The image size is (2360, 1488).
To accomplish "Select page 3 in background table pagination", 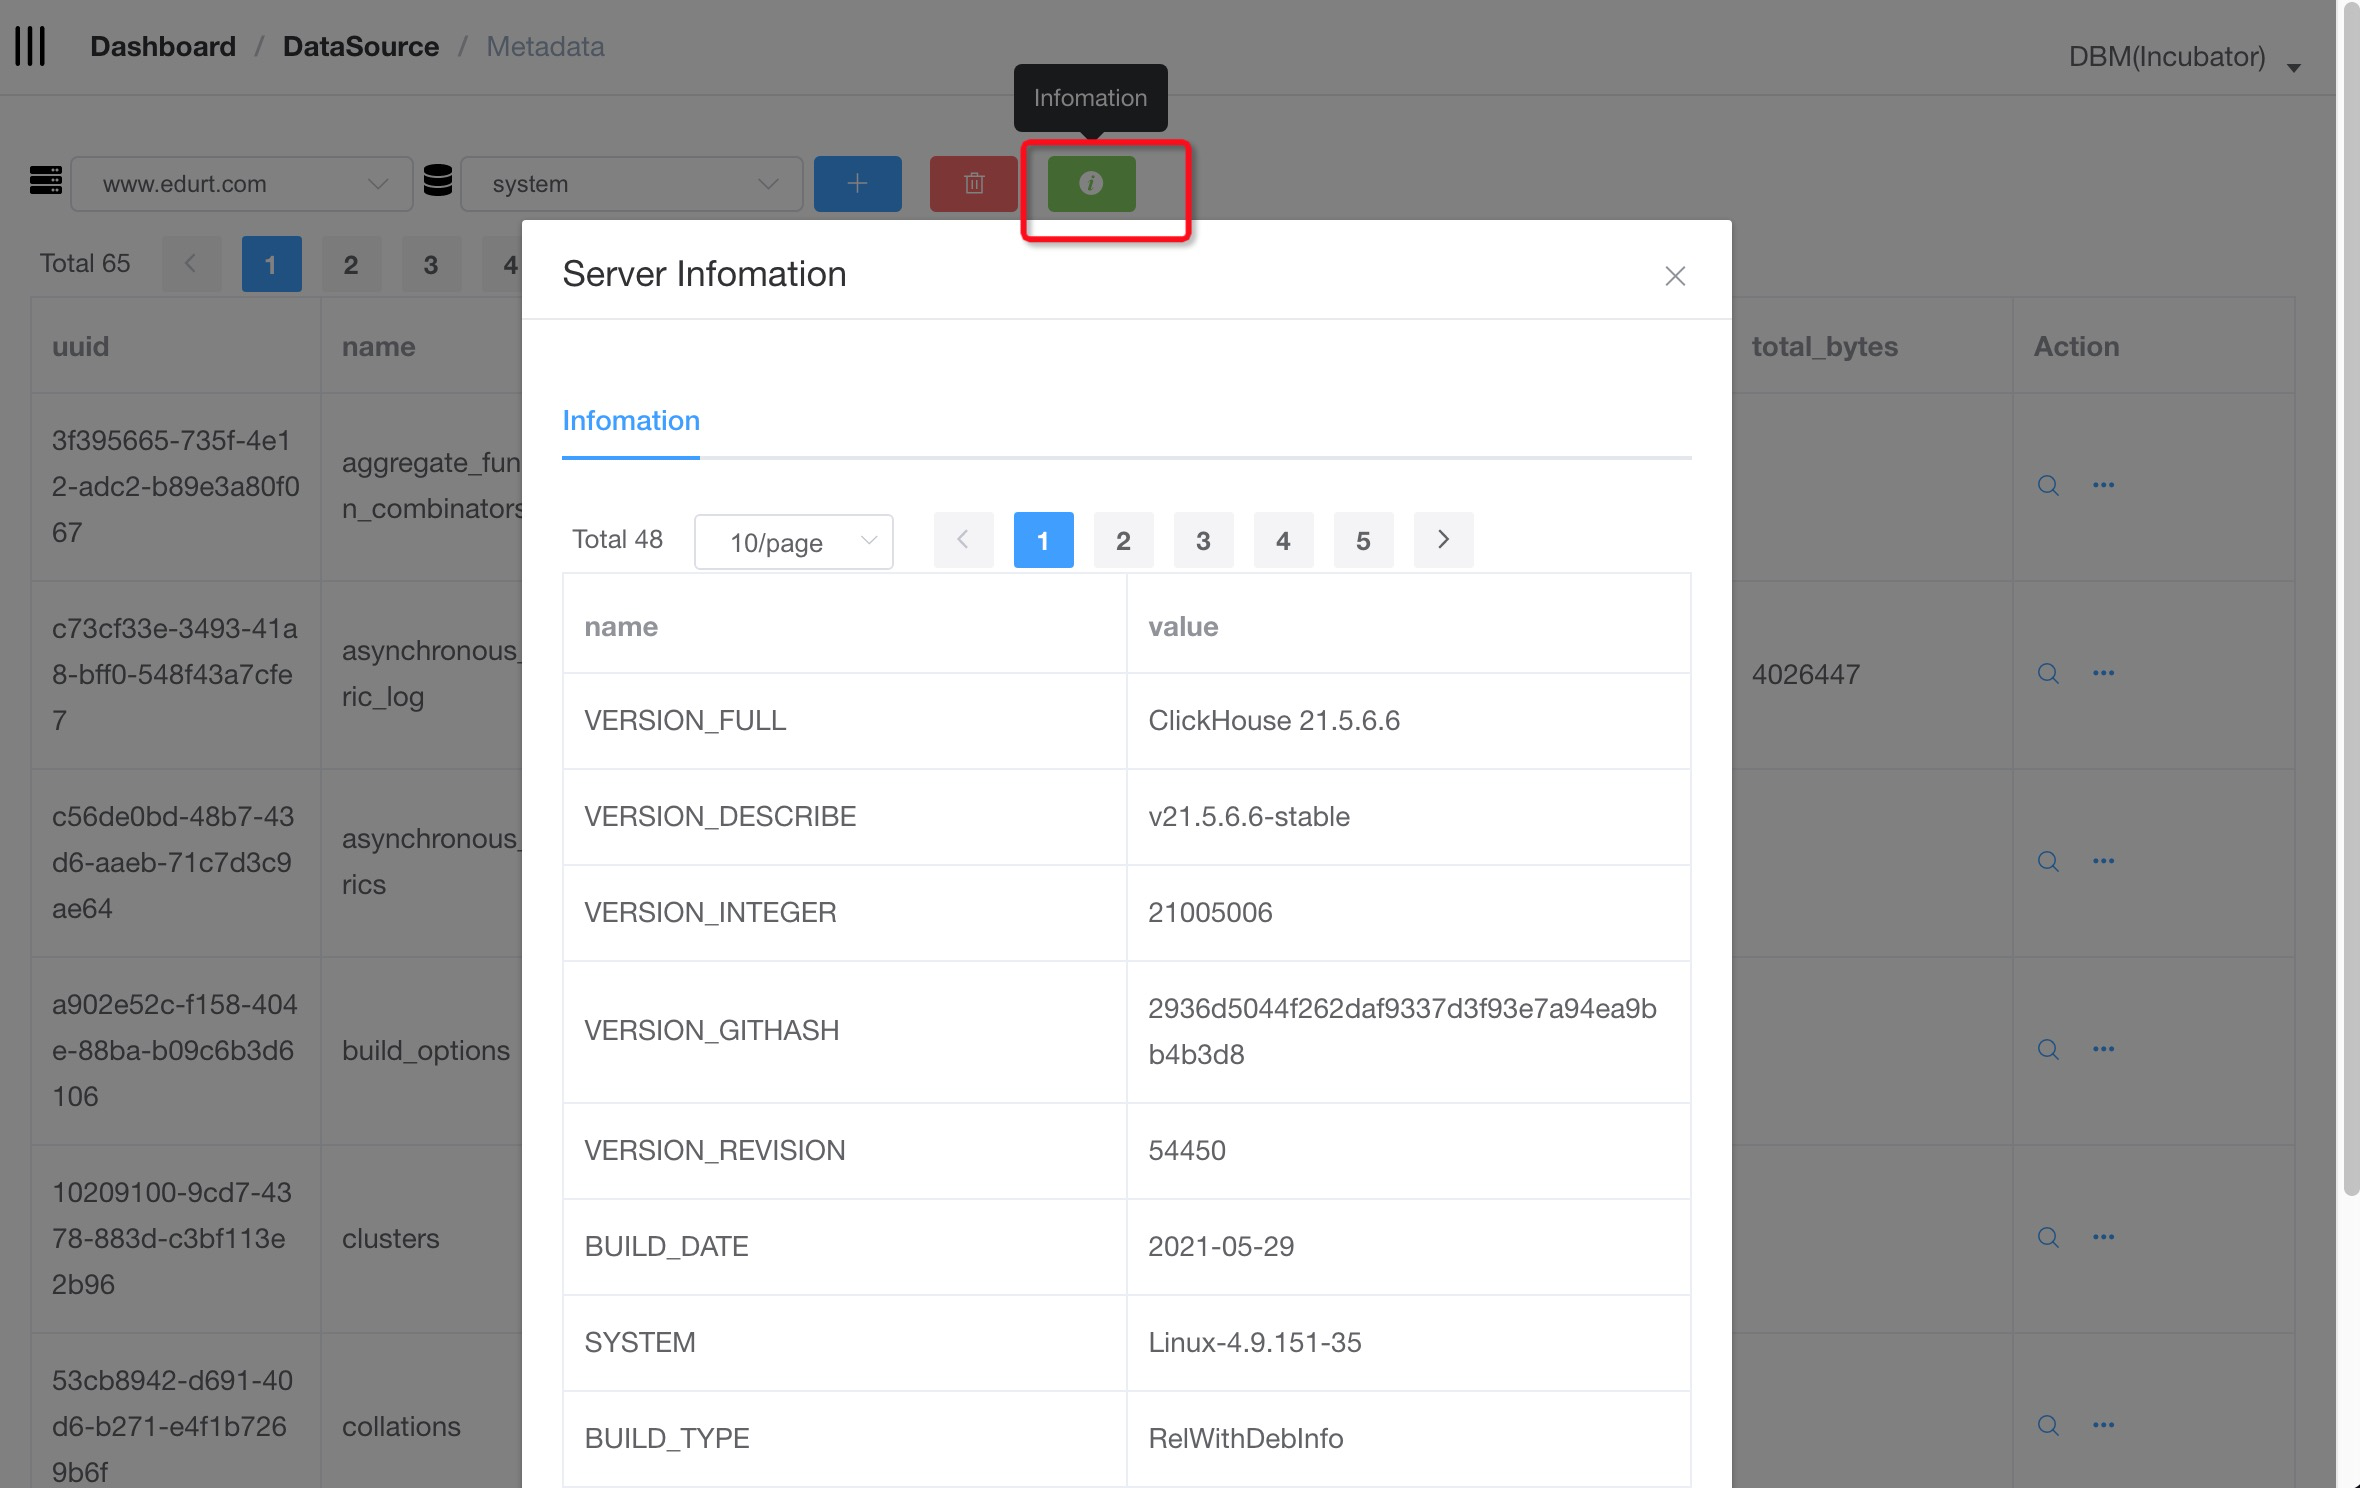I will tap(431, 264).
